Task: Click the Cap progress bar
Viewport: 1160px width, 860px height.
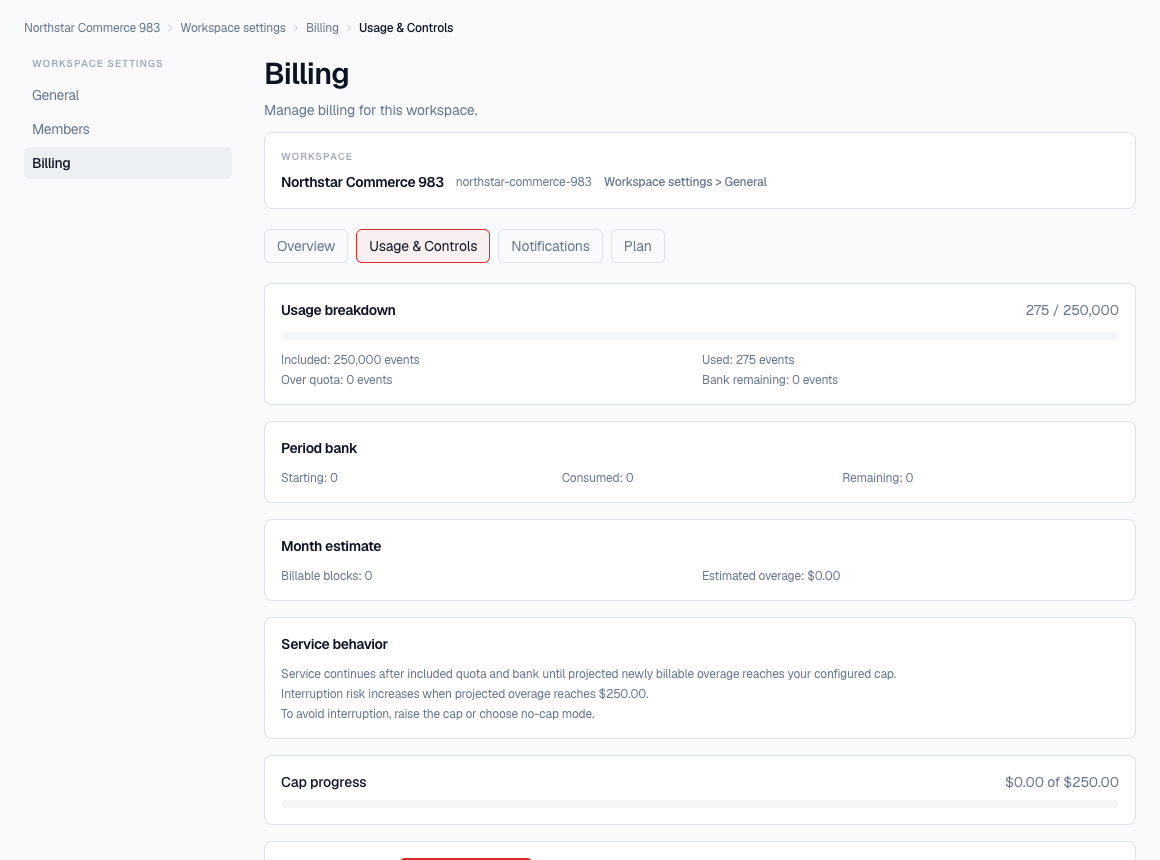Action: pos(700,803)
